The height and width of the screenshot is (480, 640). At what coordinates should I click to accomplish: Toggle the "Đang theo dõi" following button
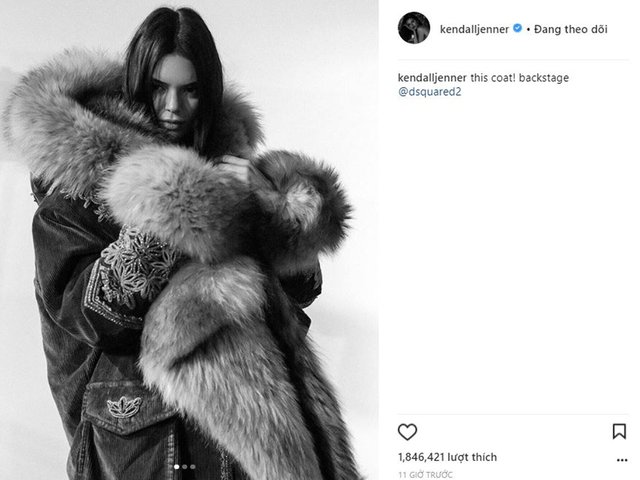[x=571, y=29]
